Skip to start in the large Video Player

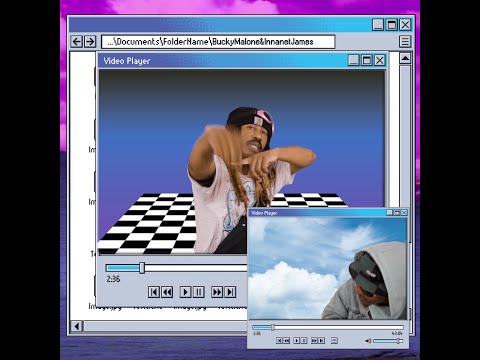click(154, 292)
